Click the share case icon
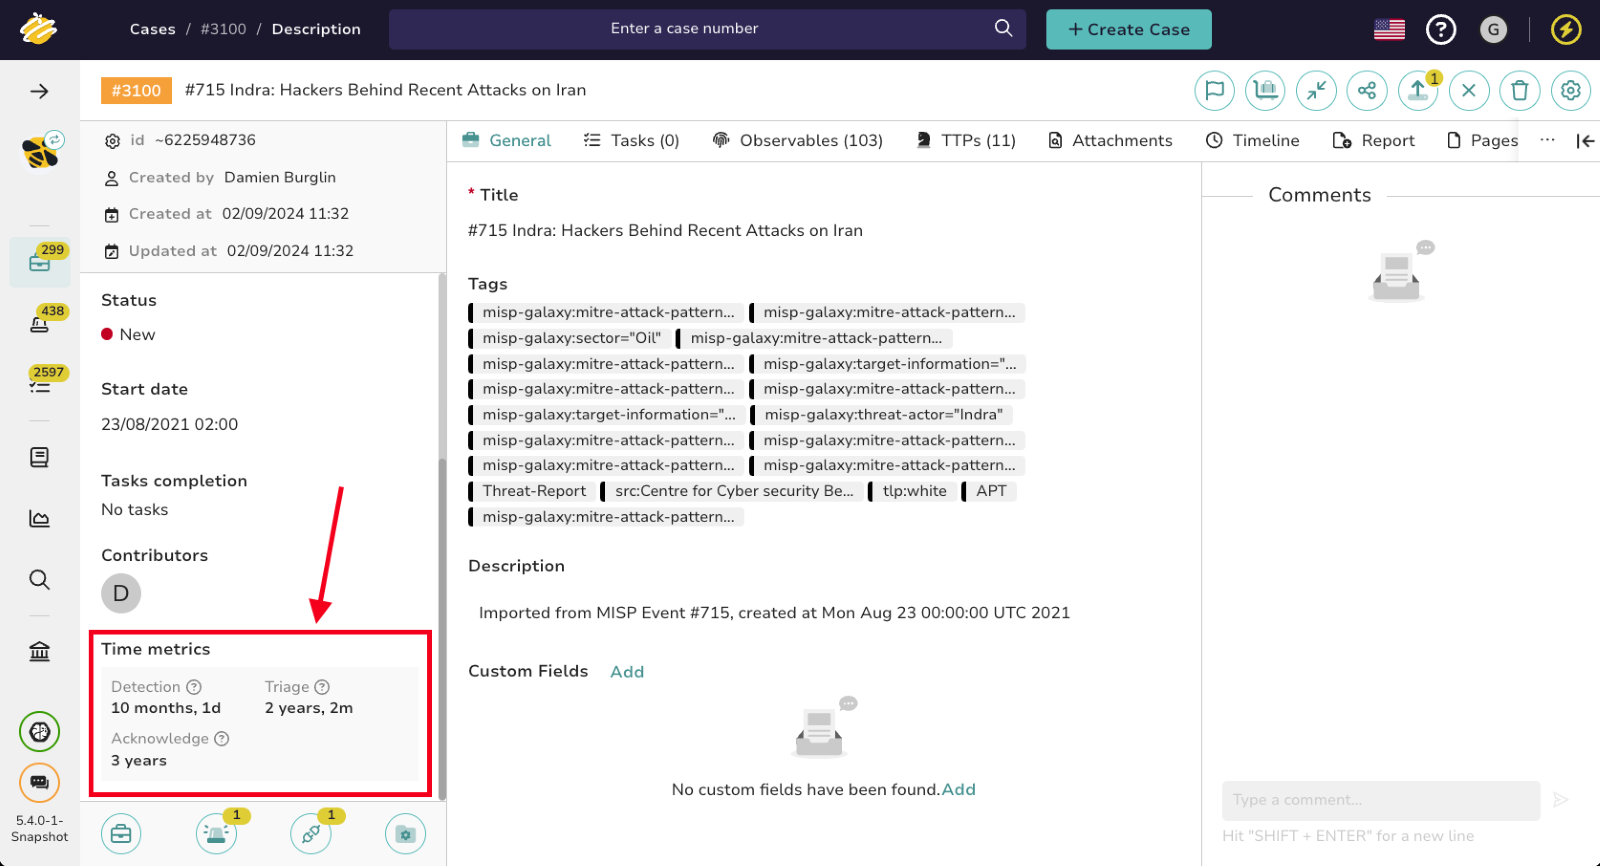Viewport: 1600px width, 866px height. pyautogui.click(x=1367, y=91)
